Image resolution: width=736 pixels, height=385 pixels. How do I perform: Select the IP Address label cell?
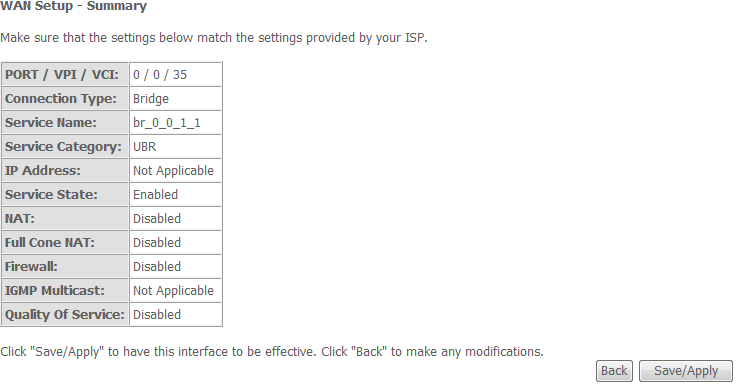click(x=65, y=170)
